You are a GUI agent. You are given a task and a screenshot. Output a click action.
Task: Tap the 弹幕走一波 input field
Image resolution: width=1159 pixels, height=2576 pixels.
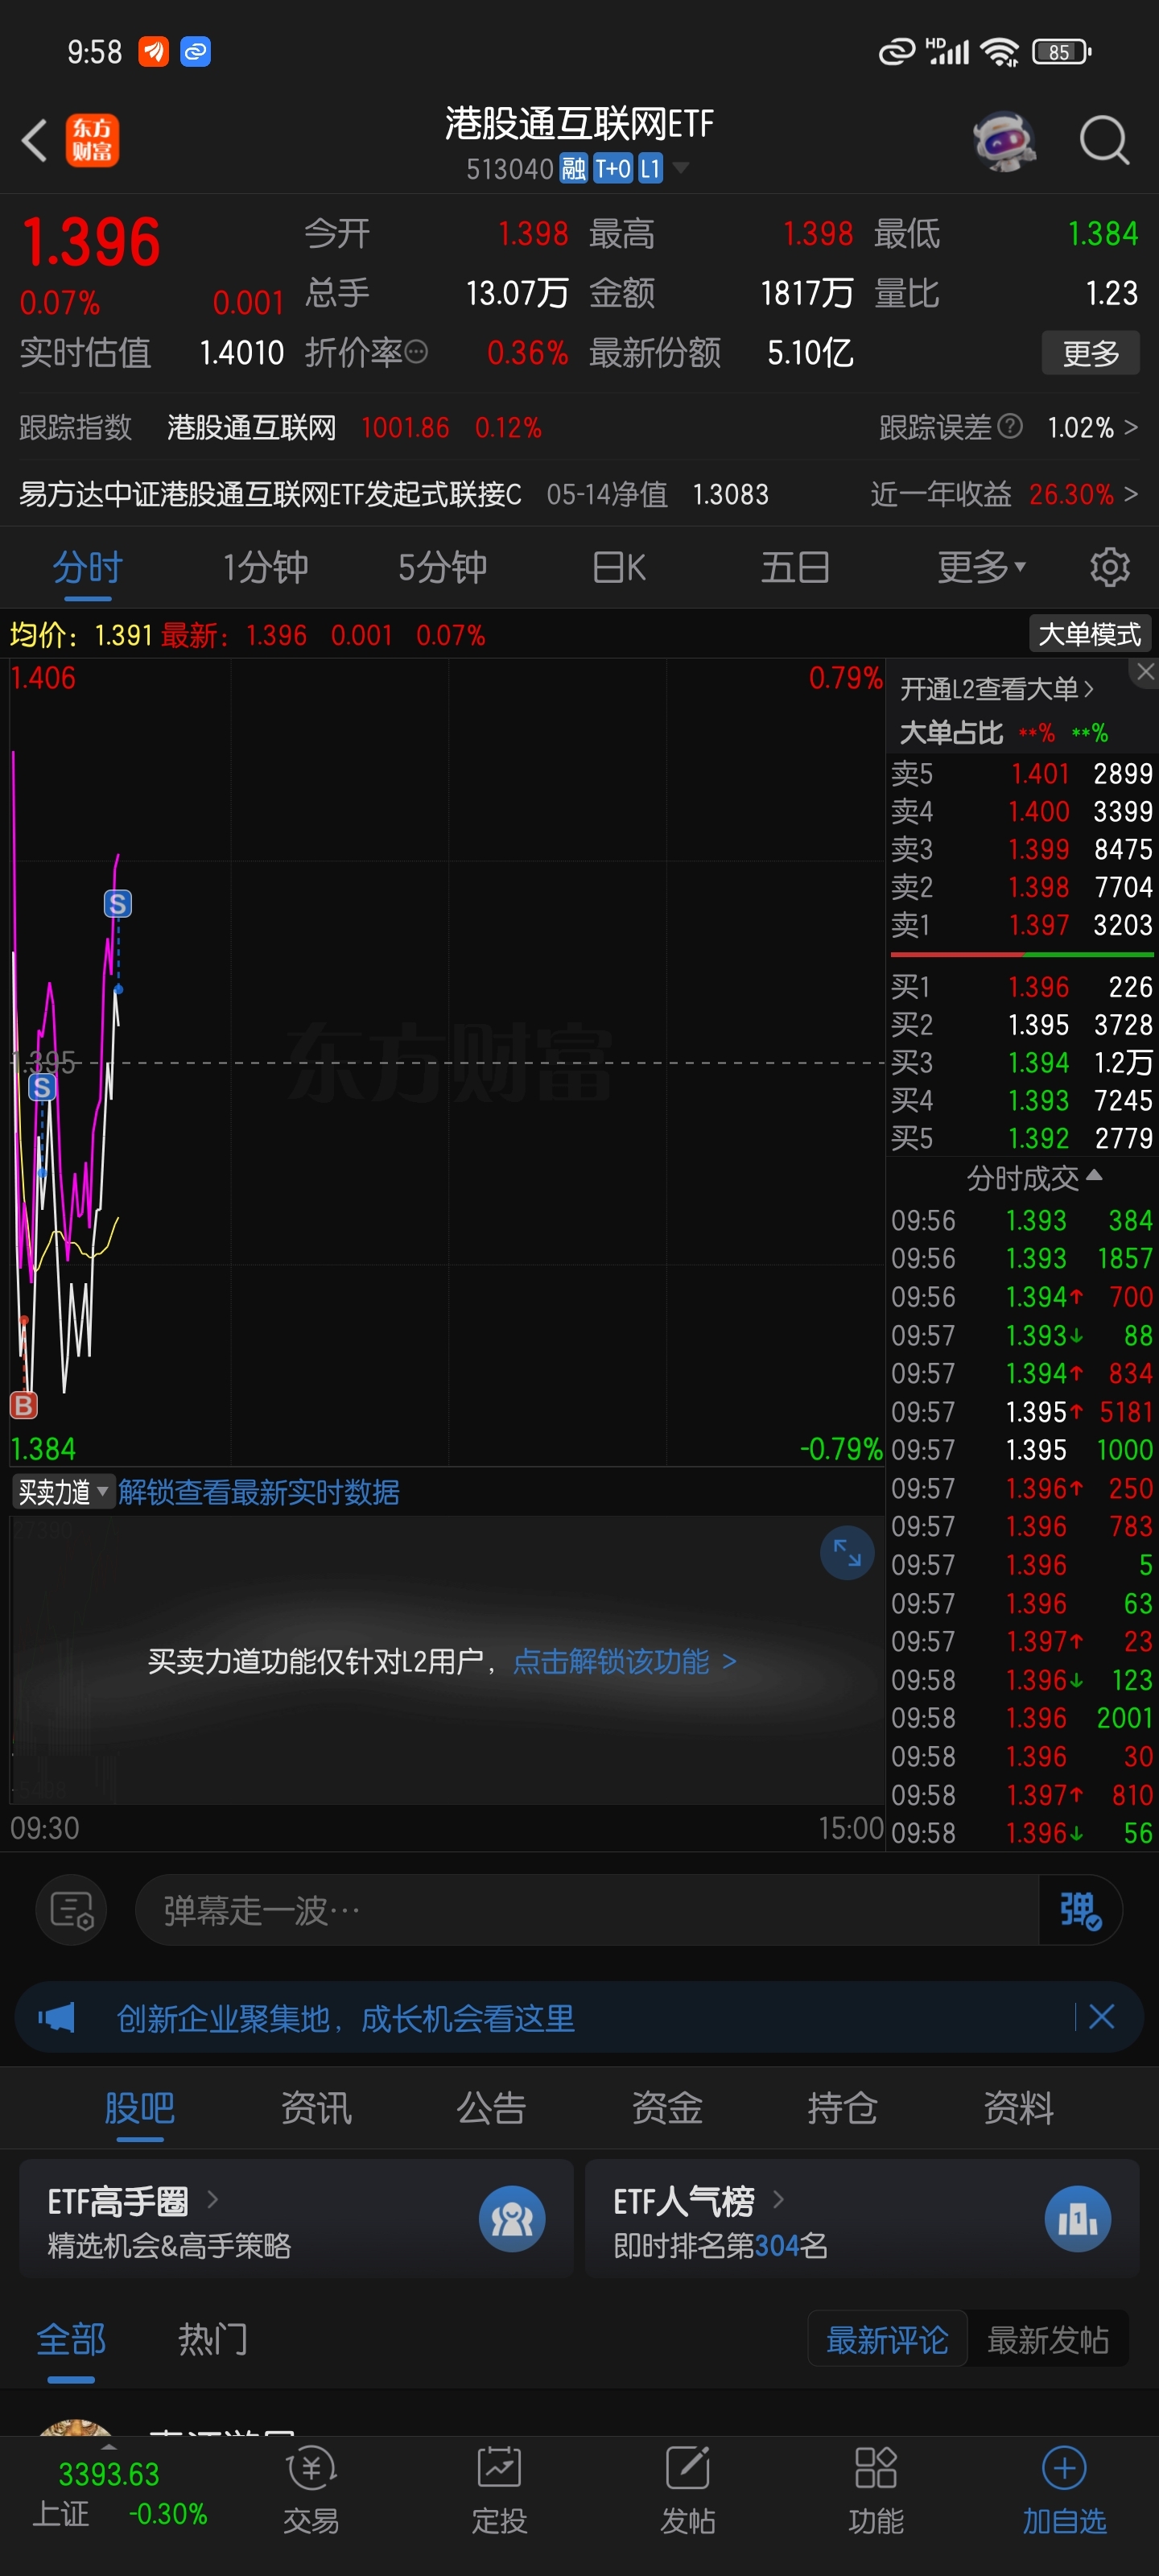586,1910
